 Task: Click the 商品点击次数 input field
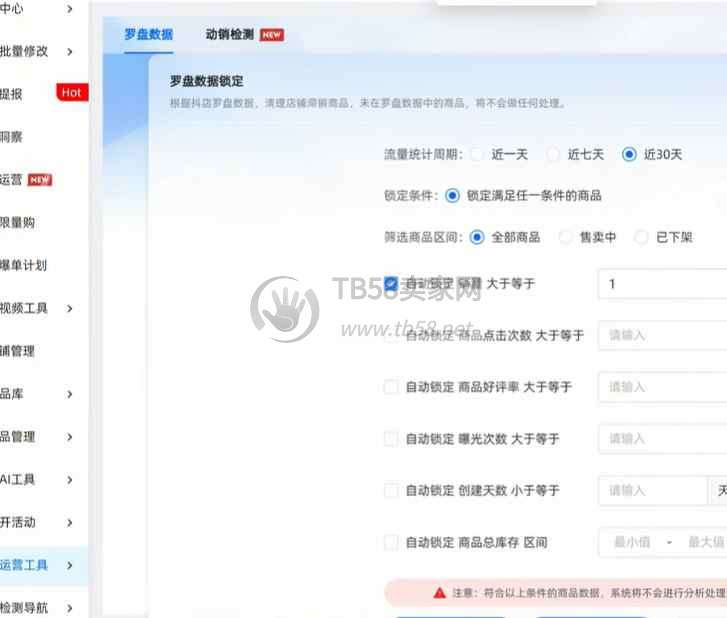coord(663,335)
